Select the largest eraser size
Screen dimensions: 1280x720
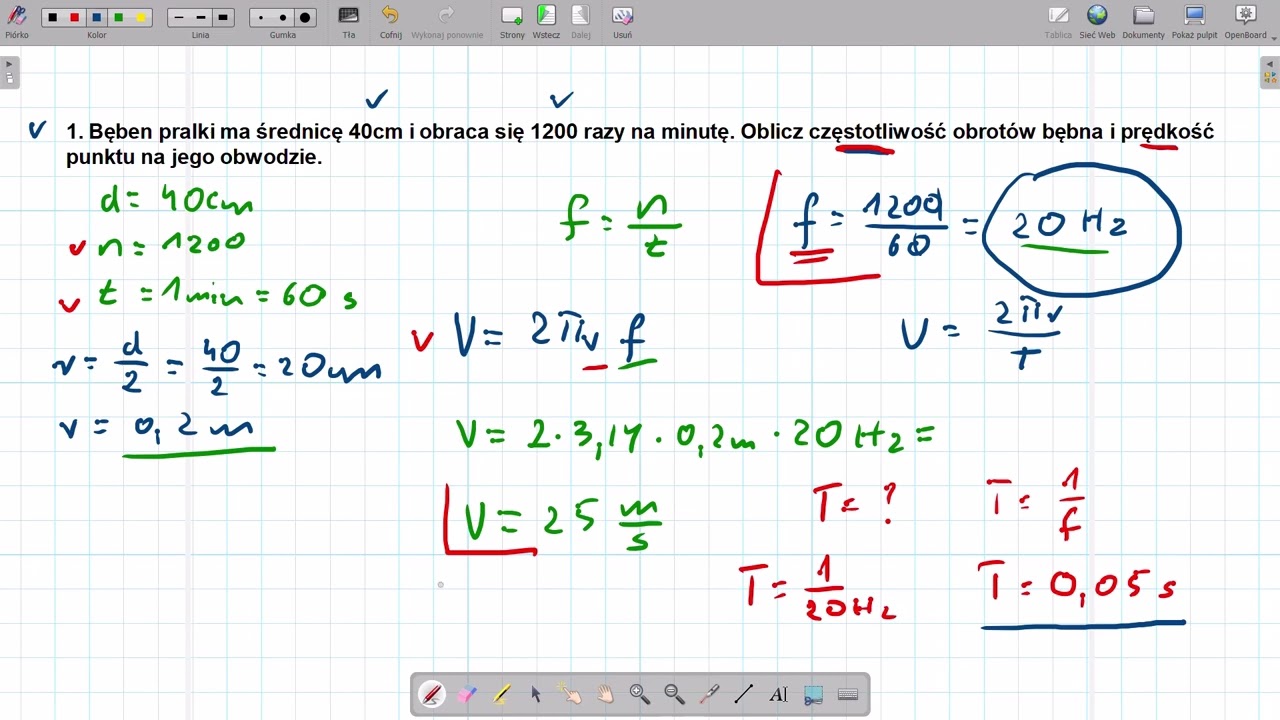305,18
